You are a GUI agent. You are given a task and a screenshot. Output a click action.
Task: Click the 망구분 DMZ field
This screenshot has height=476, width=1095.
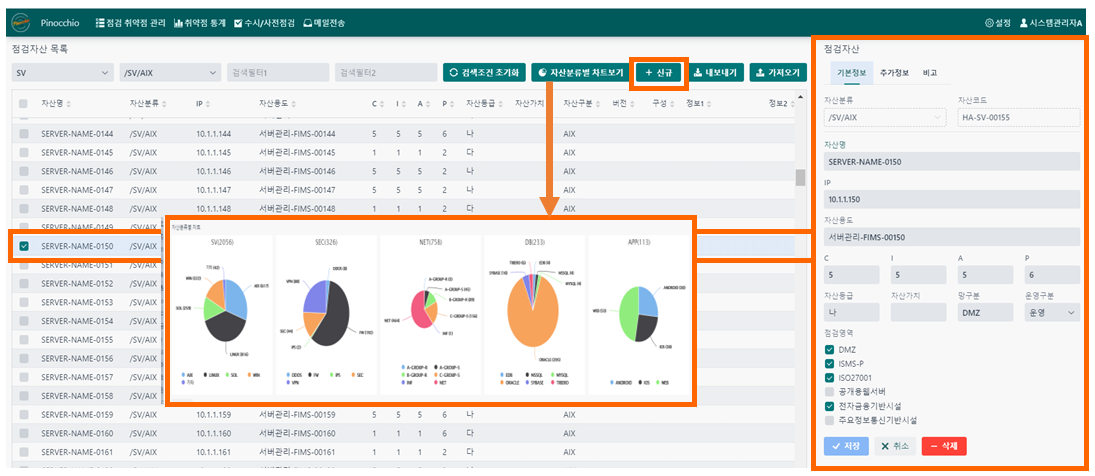(985, 312)
